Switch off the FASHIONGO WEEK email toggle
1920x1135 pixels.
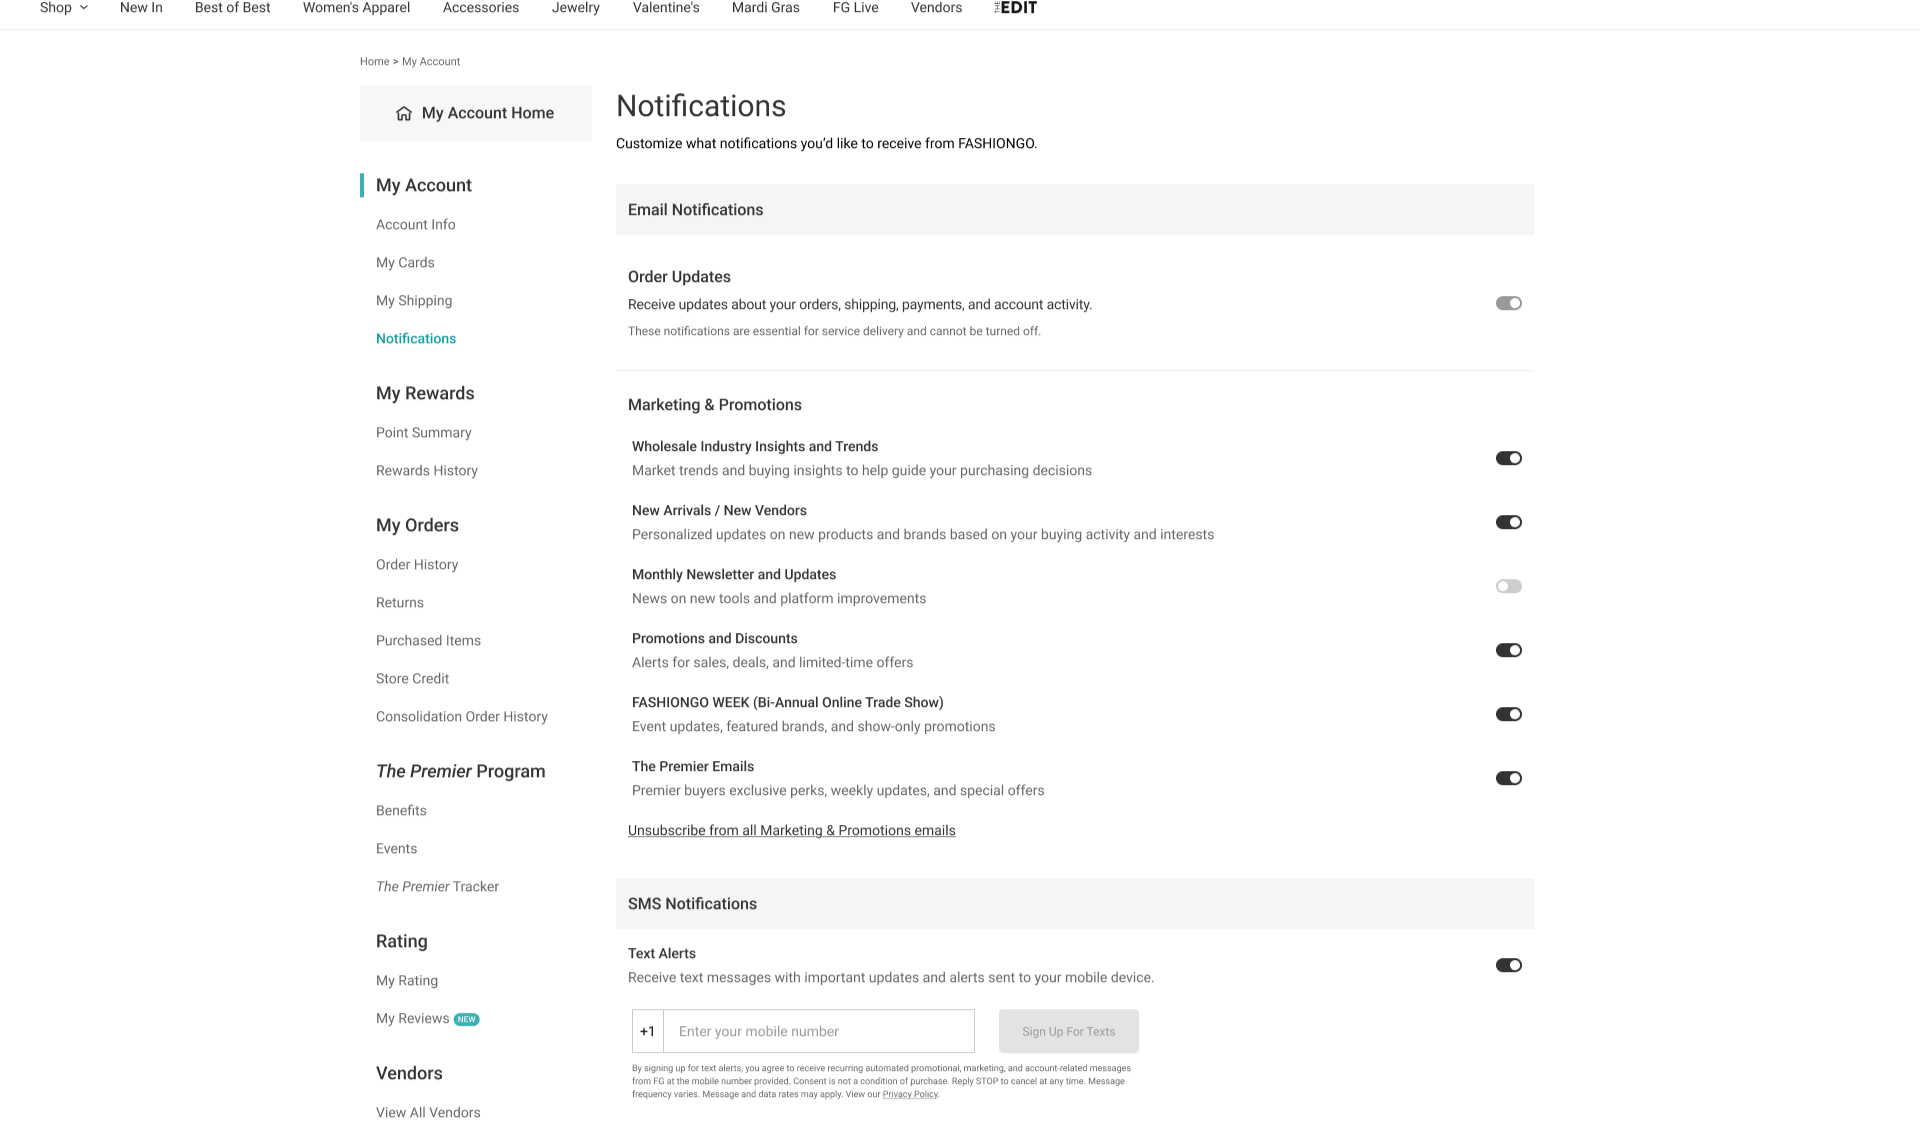pos(1508,714)
